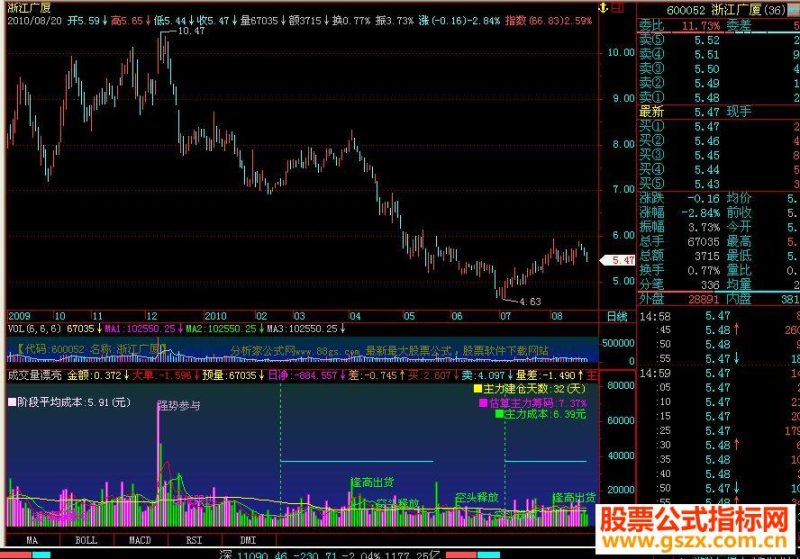The width and height of the screenshot is (800, 559).
Task: Click the 最新 latest price row
Action: pyautogui.click(x=719, y=112)
